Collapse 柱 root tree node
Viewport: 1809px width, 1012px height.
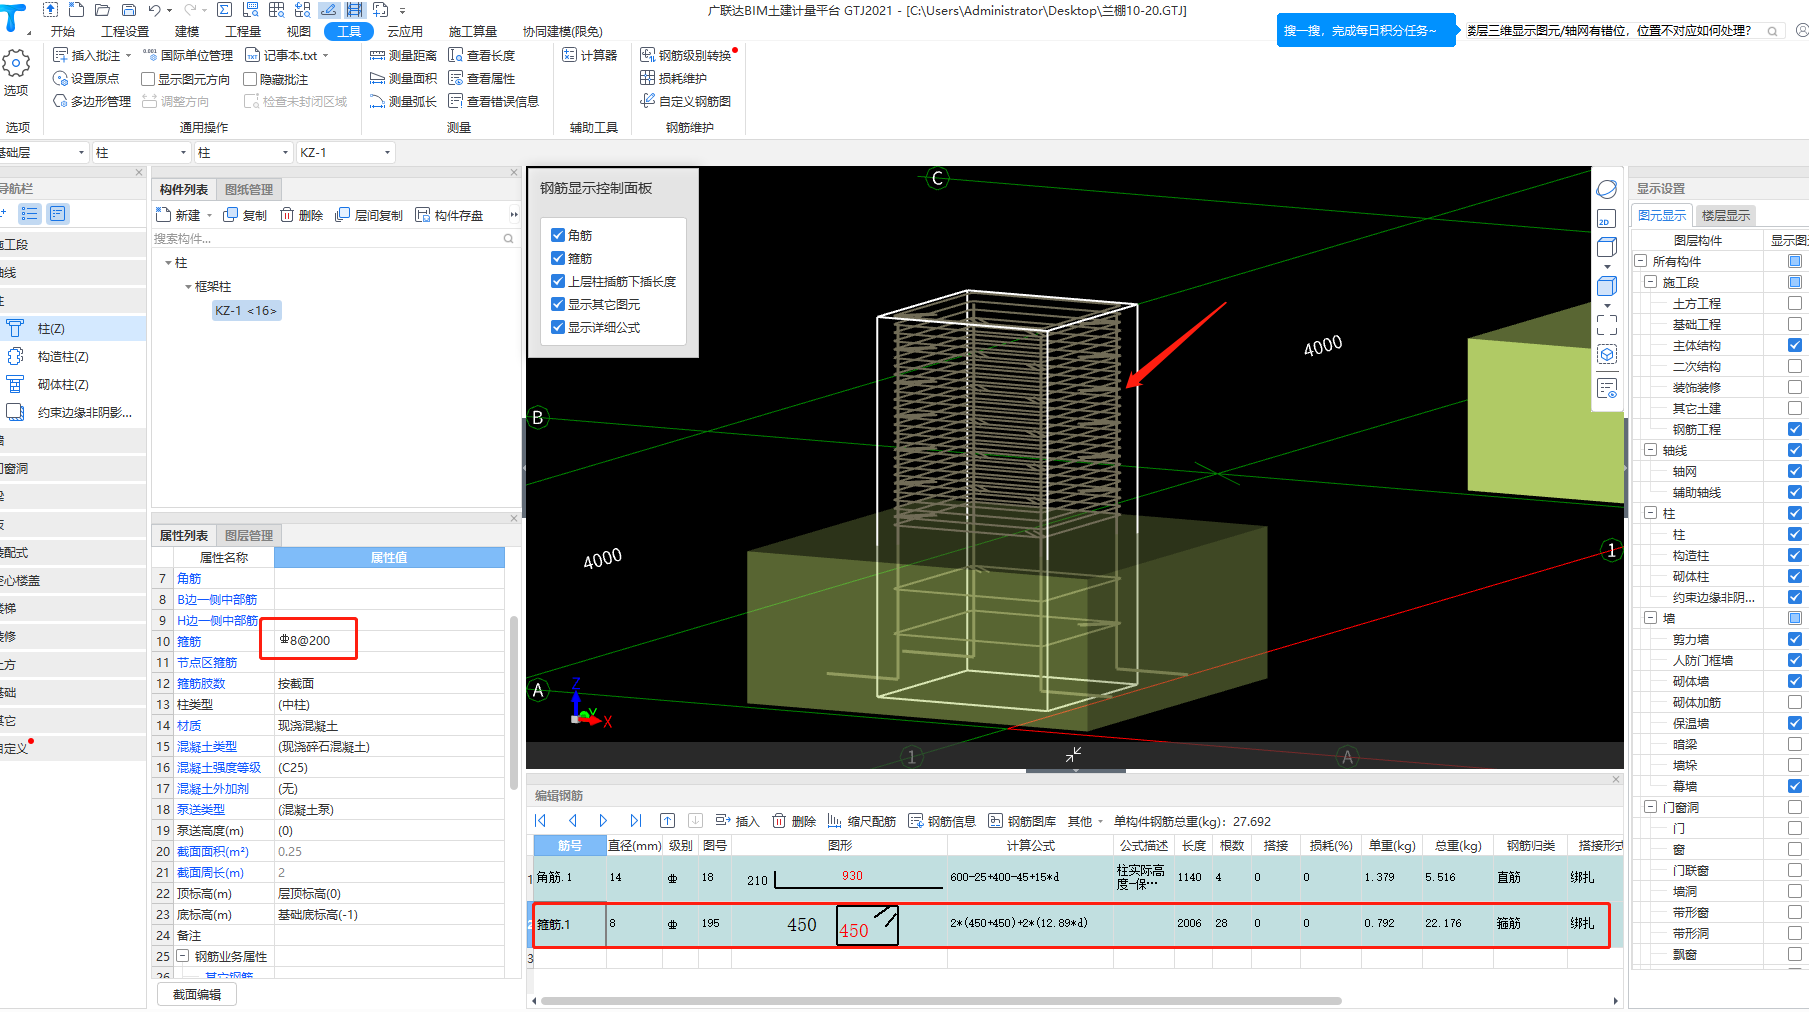[168, 263]
